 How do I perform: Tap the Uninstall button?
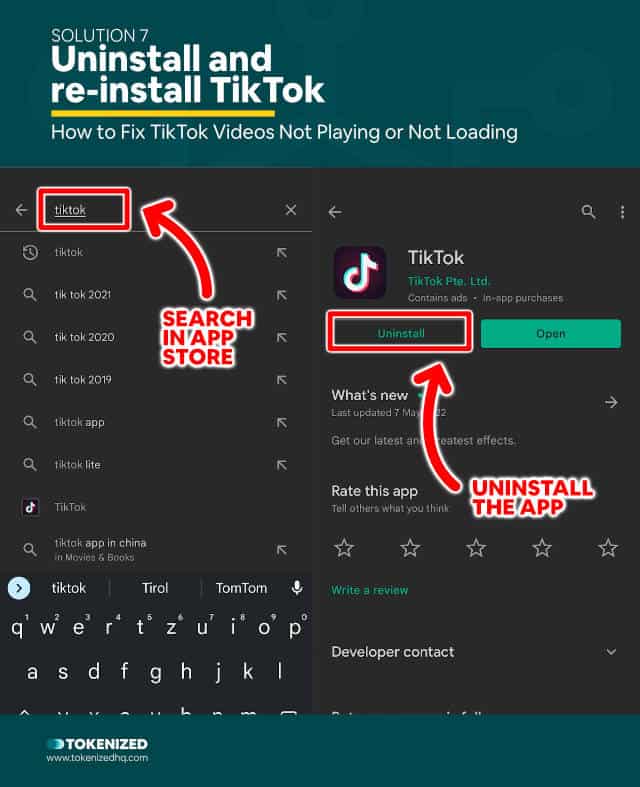[400, 333]
